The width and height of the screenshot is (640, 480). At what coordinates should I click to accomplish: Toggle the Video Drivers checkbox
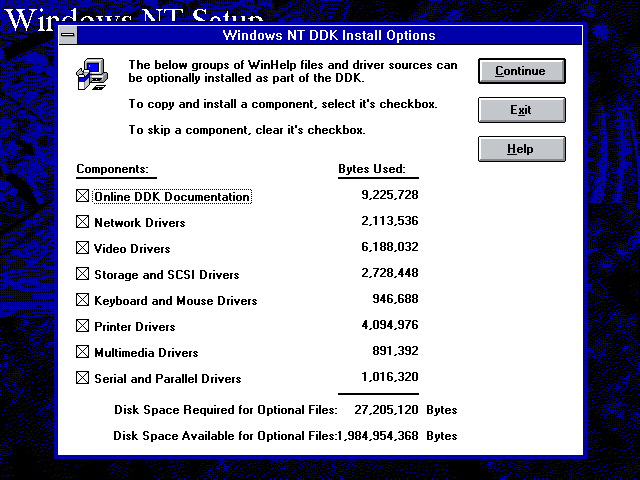(82, 248)
